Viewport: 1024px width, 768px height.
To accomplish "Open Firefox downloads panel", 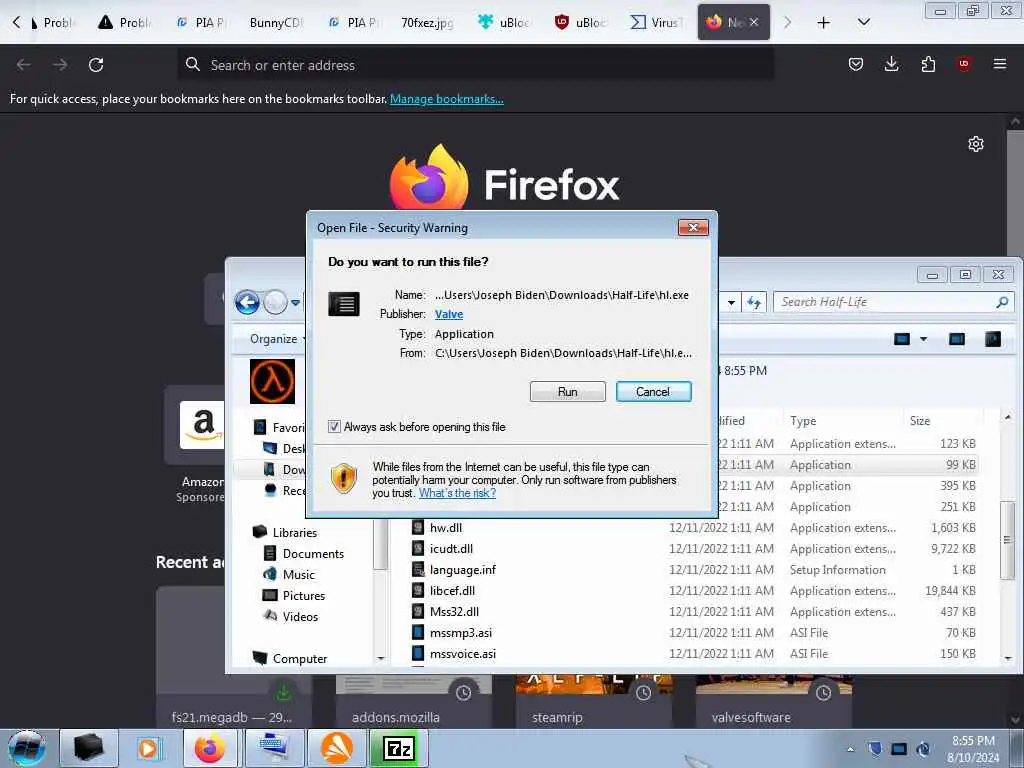I will 891,64.
